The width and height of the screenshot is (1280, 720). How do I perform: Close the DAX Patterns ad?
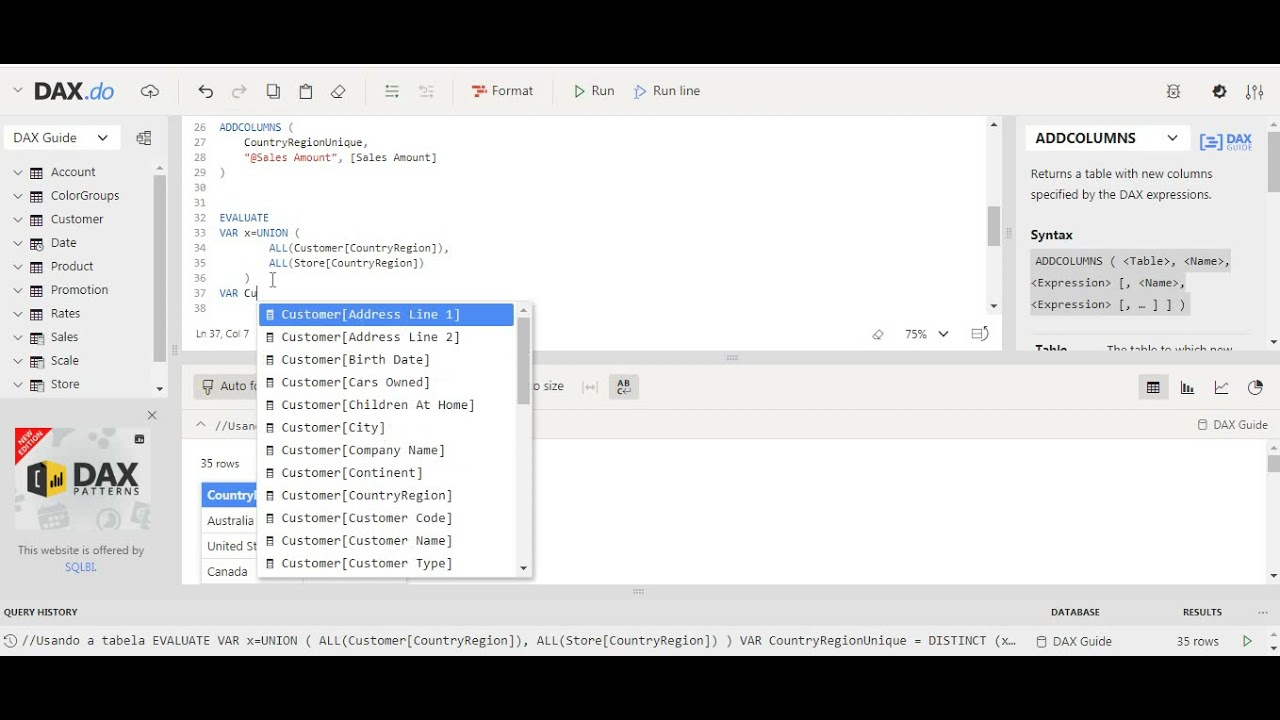(x=152, y=415)
